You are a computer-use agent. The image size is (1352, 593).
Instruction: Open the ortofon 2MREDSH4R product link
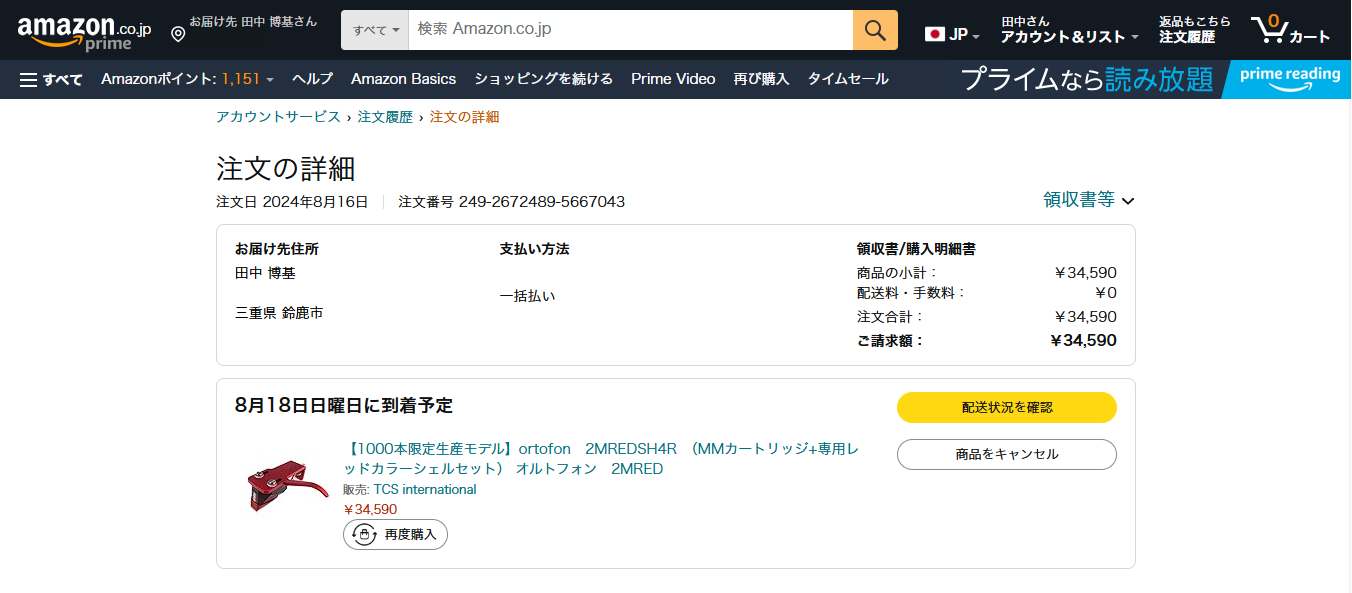(x=602, y=458)
